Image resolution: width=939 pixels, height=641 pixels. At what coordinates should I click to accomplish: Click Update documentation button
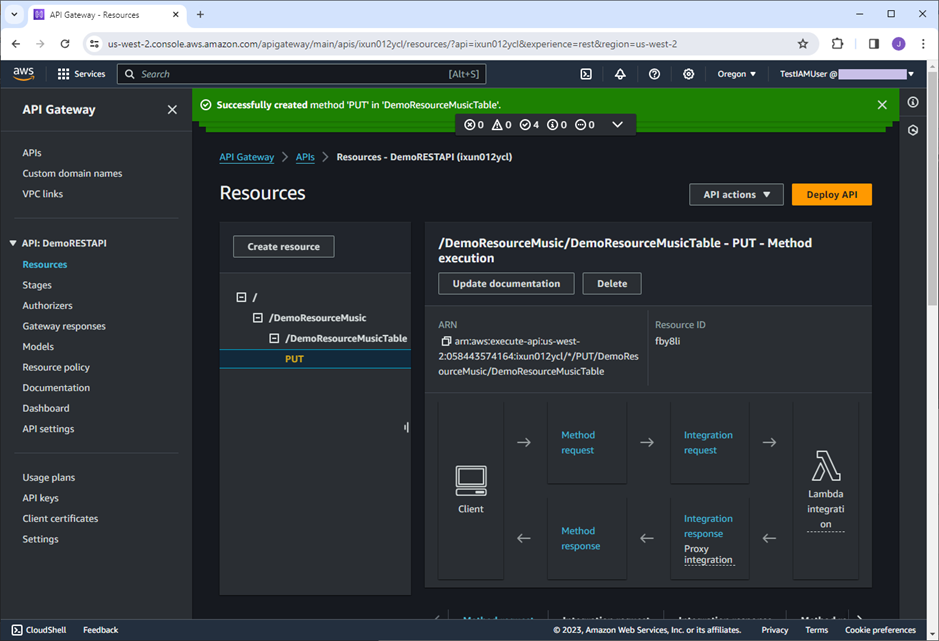506,284
